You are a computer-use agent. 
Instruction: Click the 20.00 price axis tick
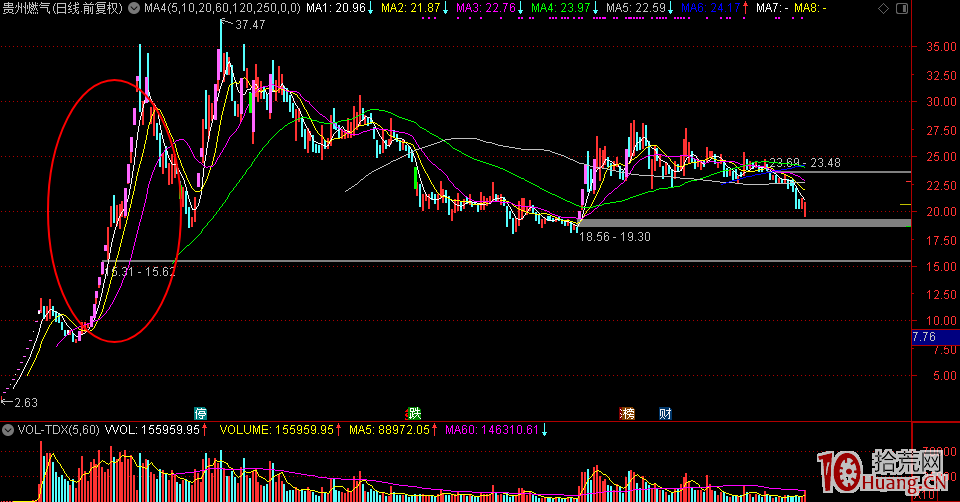(x=942, y=212)
